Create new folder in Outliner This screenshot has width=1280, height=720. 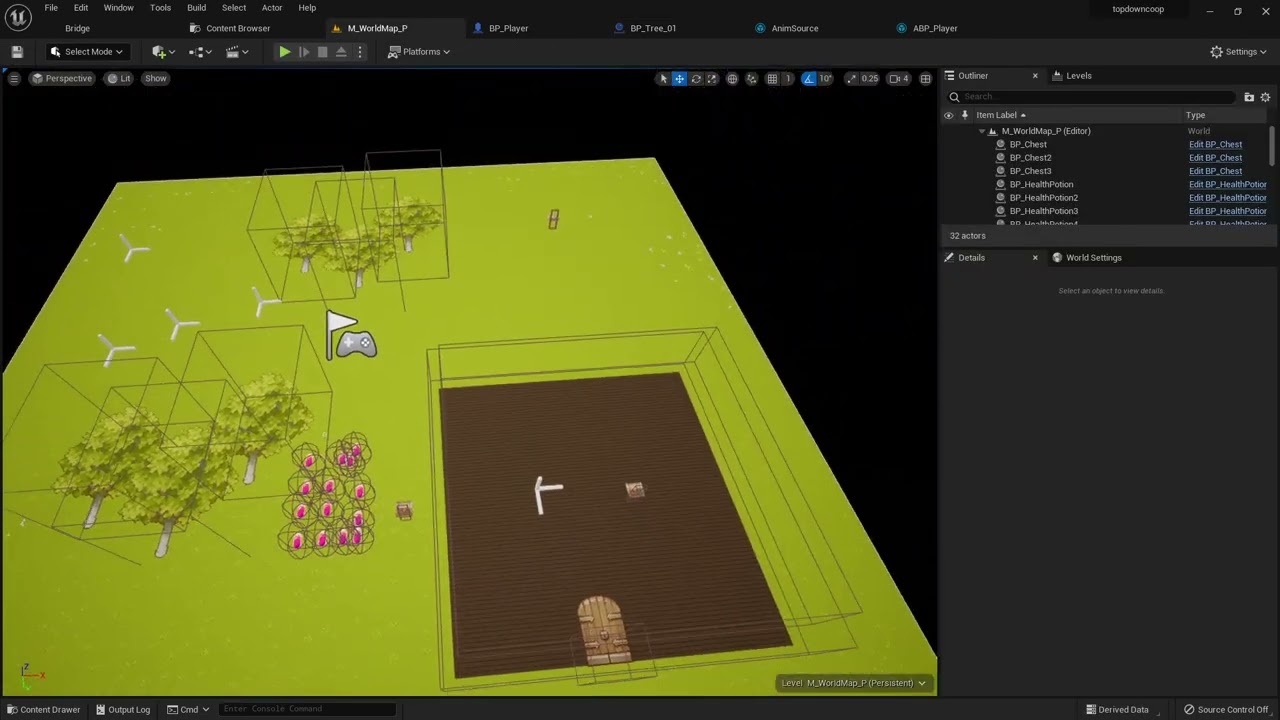pos(1249,97)
